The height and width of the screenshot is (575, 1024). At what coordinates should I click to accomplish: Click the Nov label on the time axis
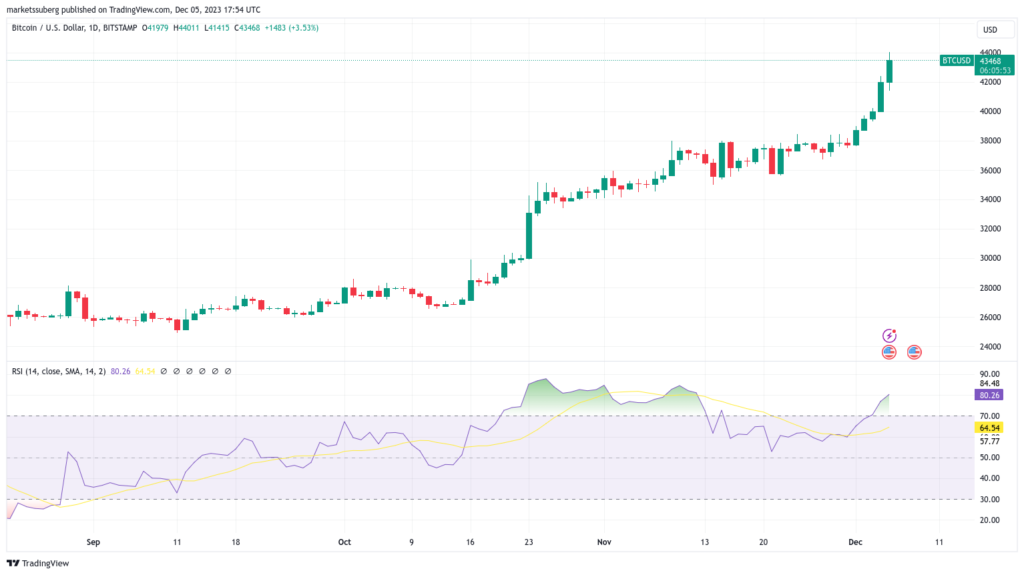pos(604,542)
